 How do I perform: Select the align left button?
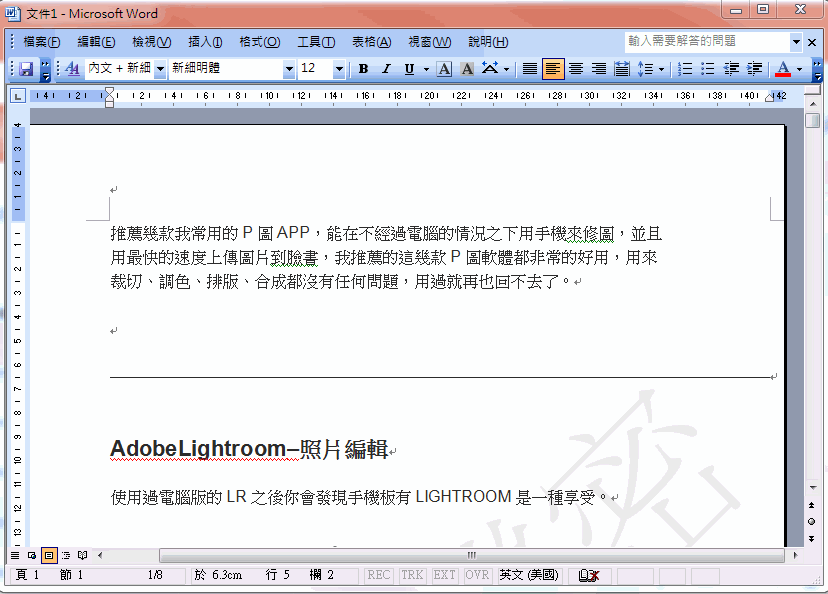coord(553,69)
